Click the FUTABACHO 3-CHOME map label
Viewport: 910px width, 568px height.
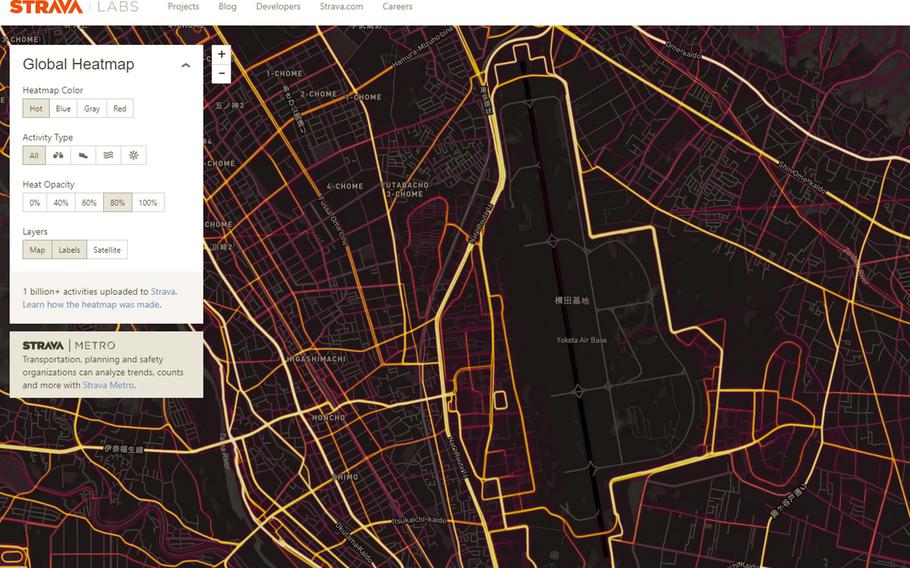coord(405,189)
